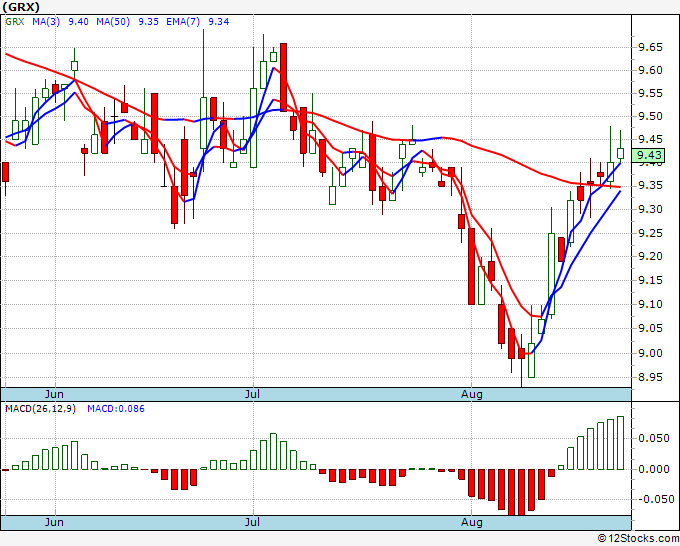Click the -0.050 MACD axis label
This screenshot has width=680, height=546.
tap(654, 500)
